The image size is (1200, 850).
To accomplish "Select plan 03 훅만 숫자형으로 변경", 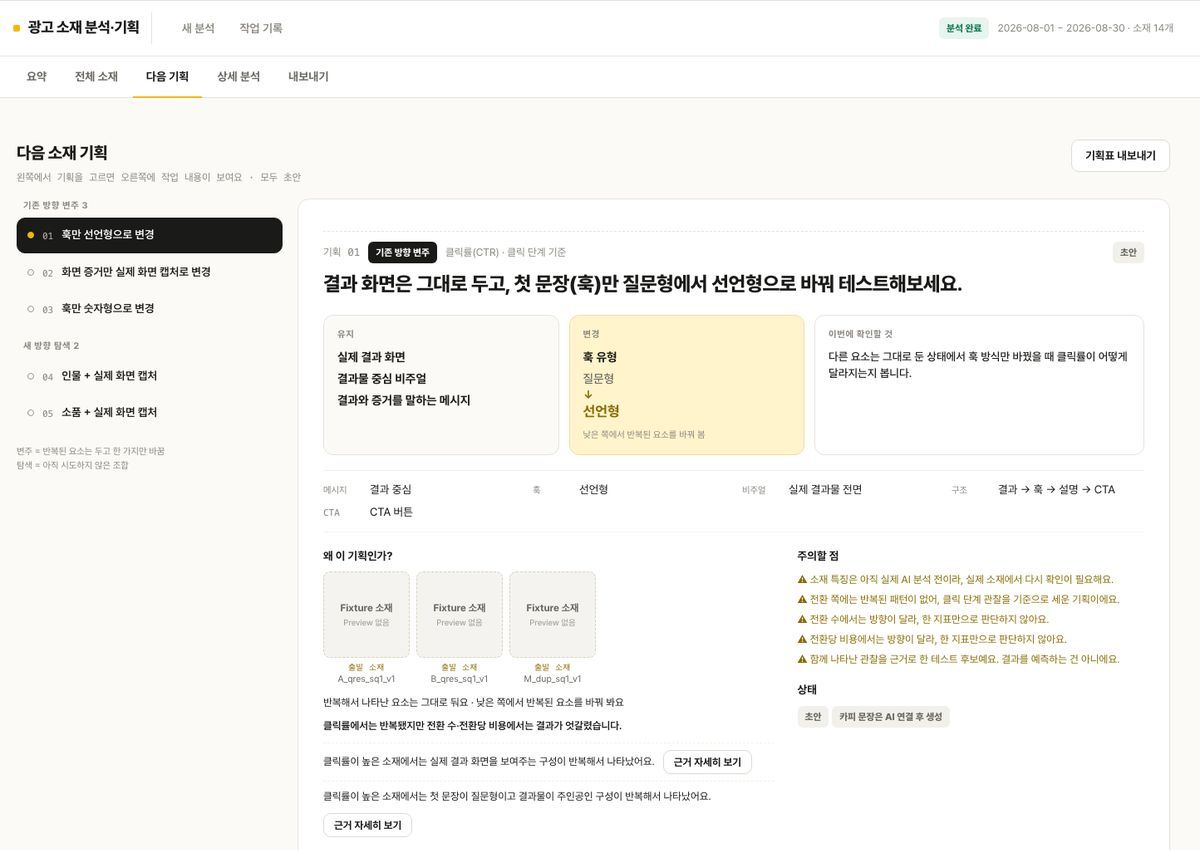I will click(149, 309).
